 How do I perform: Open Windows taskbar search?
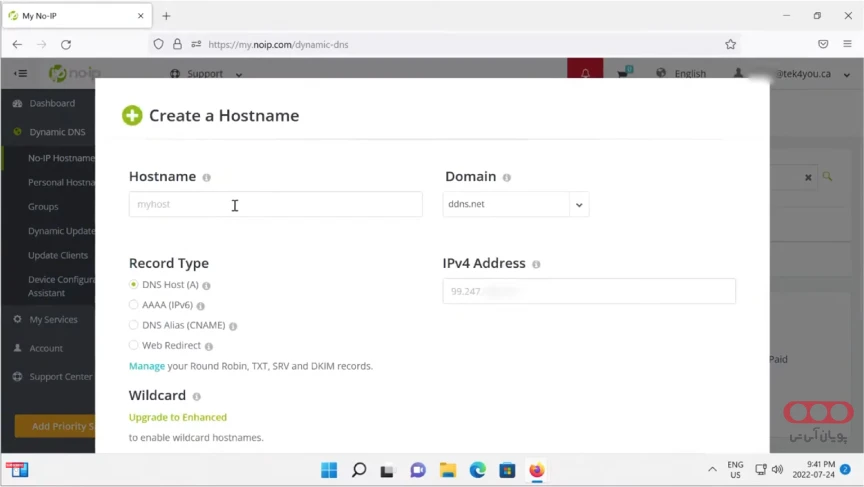tap(359, 470)
